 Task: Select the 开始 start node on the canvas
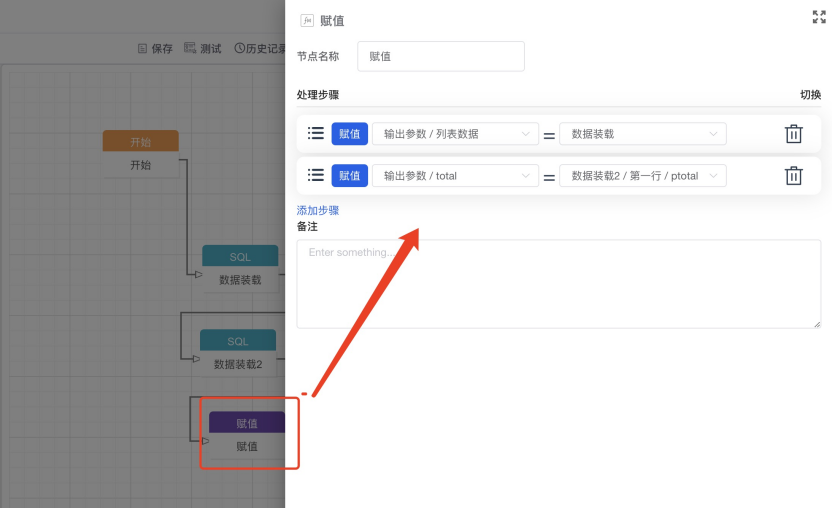141,153
